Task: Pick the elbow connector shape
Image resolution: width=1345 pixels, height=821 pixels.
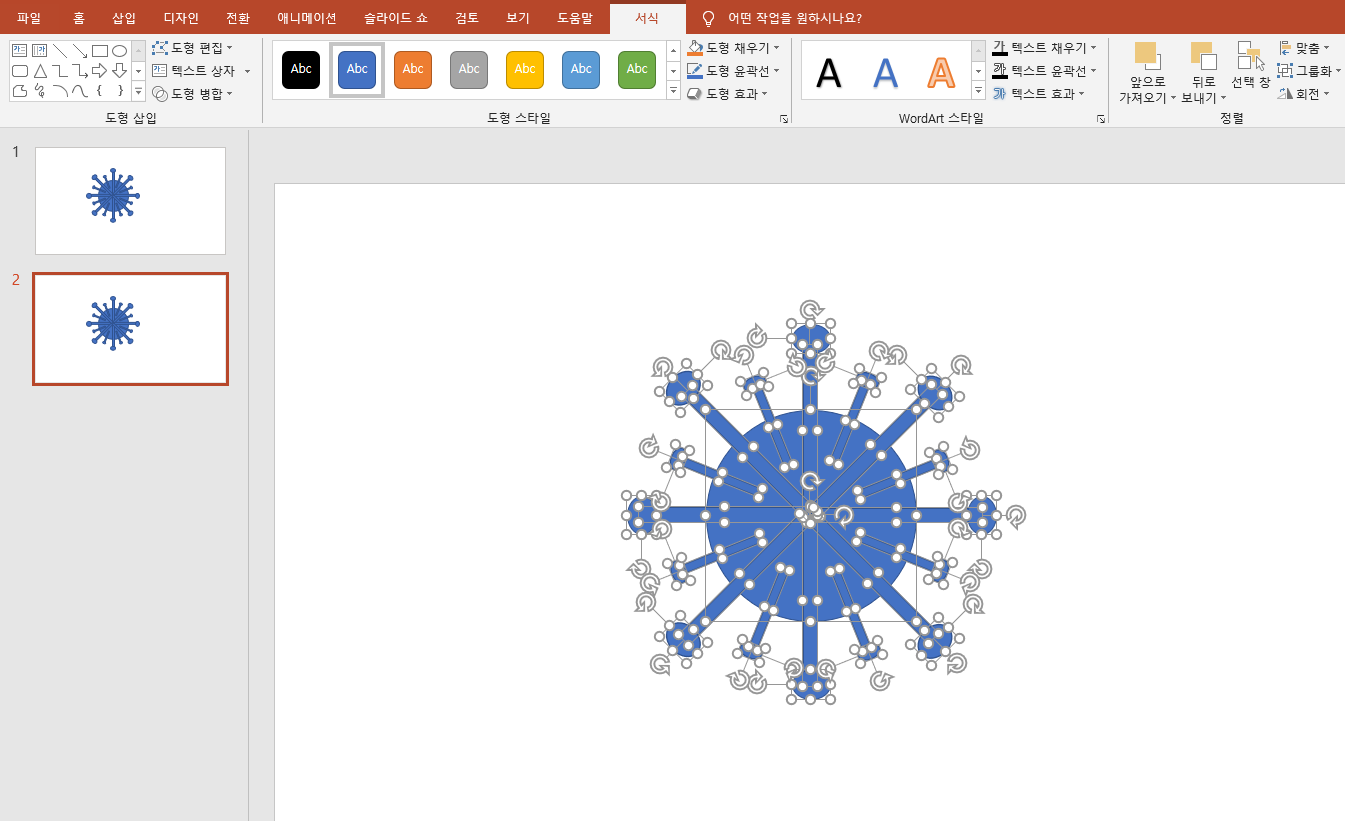Action: 59,71
